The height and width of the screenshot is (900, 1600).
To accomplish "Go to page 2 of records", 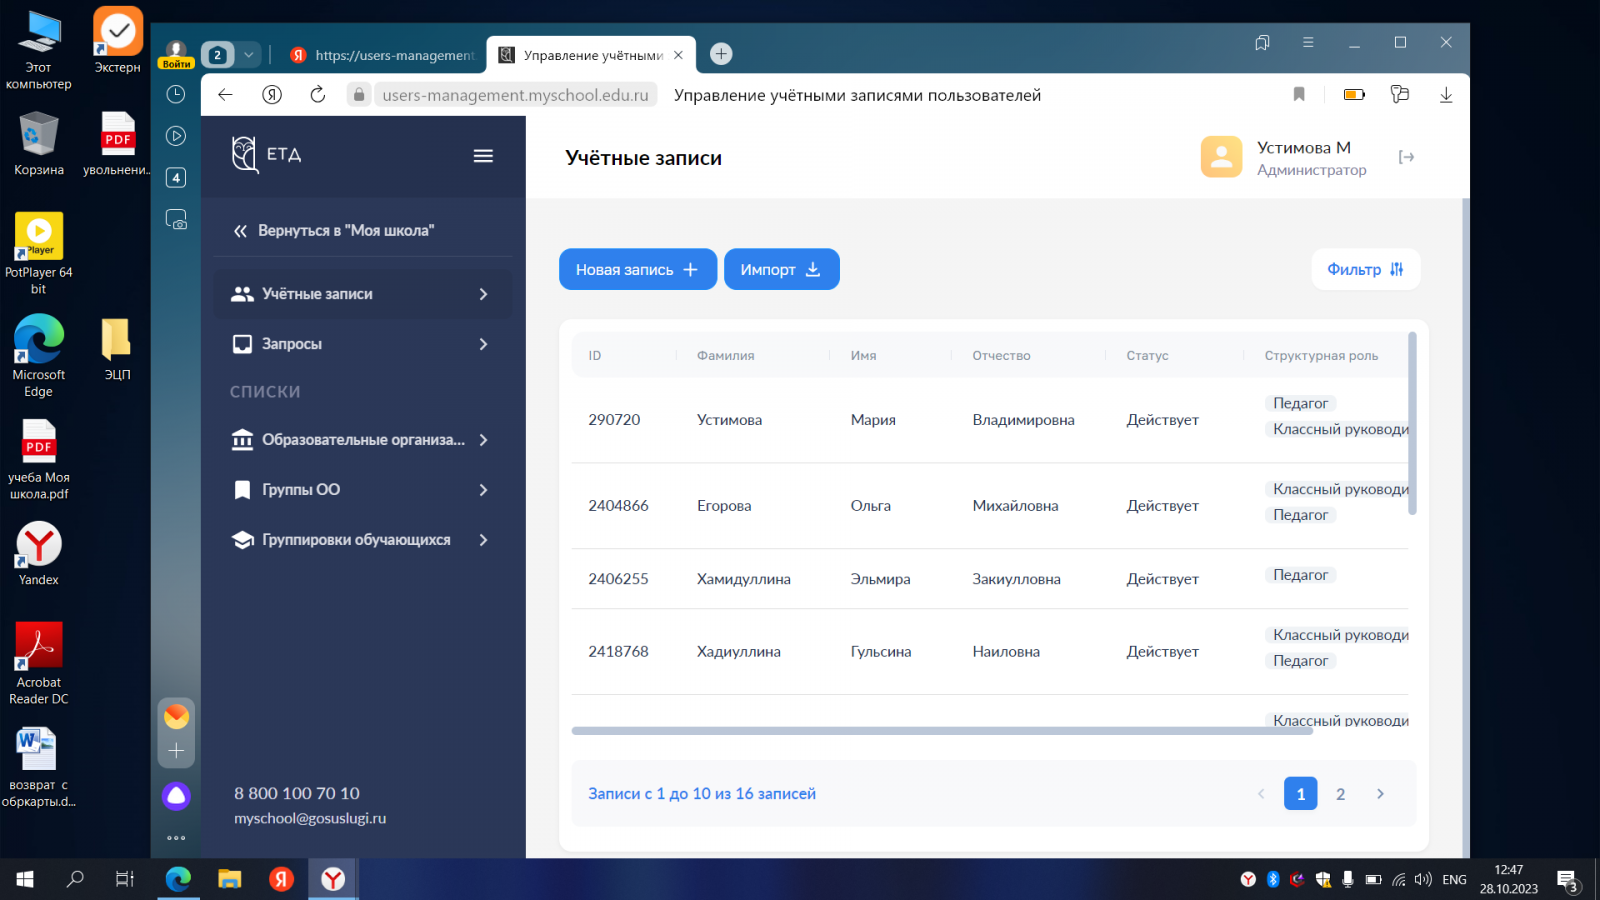I will click(1340, 794).
